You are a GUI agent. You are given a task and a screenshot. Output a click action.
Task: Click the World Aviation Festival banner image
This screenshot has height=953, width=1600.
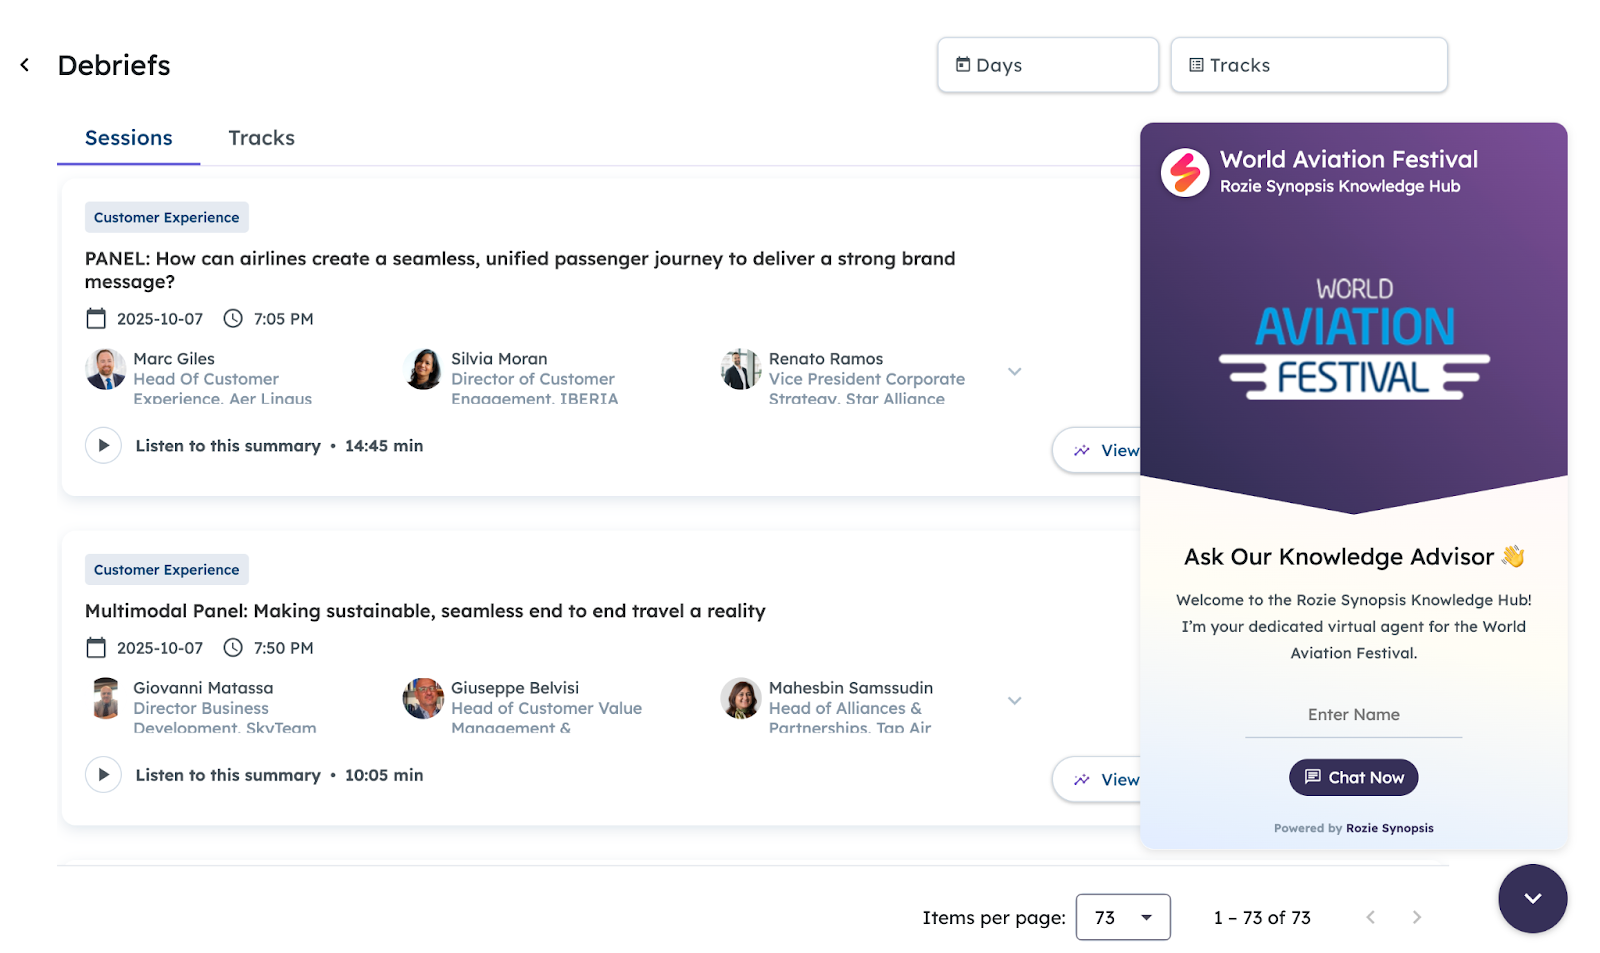[1353, 339]
